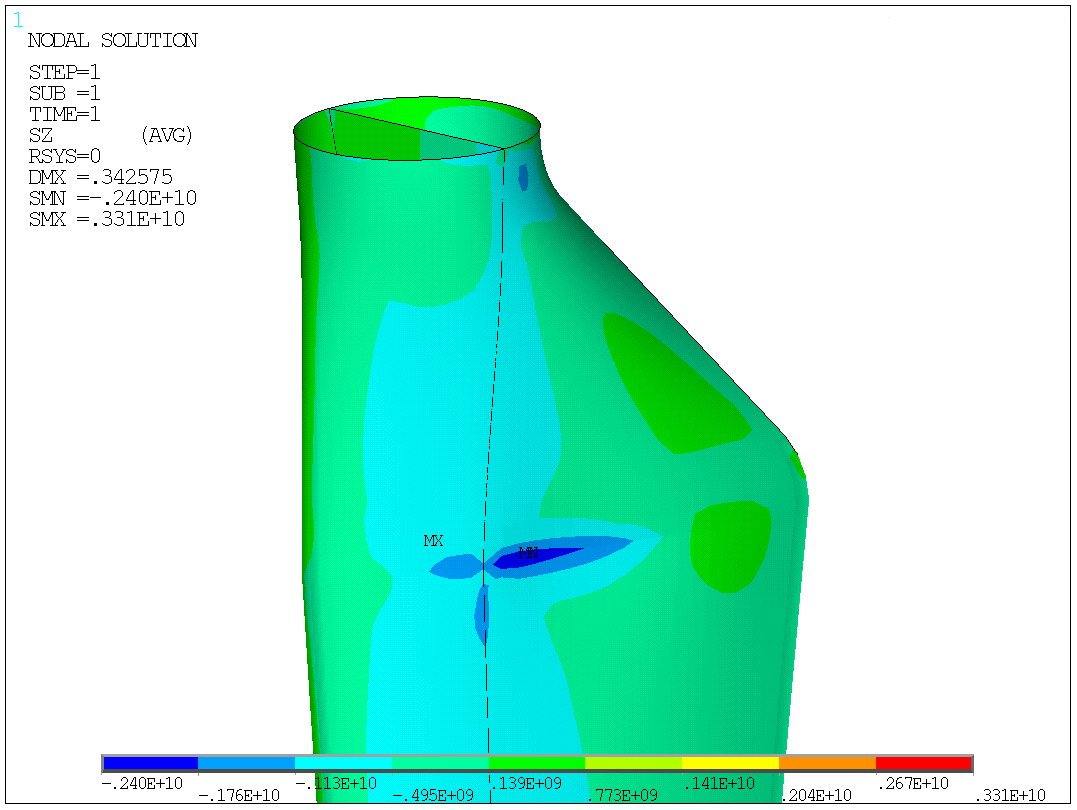The width and height of the screenshot is (1077, 810).
Task: Select the cyan legend color band
Action: pyautogui.click(x=343, y=764)
